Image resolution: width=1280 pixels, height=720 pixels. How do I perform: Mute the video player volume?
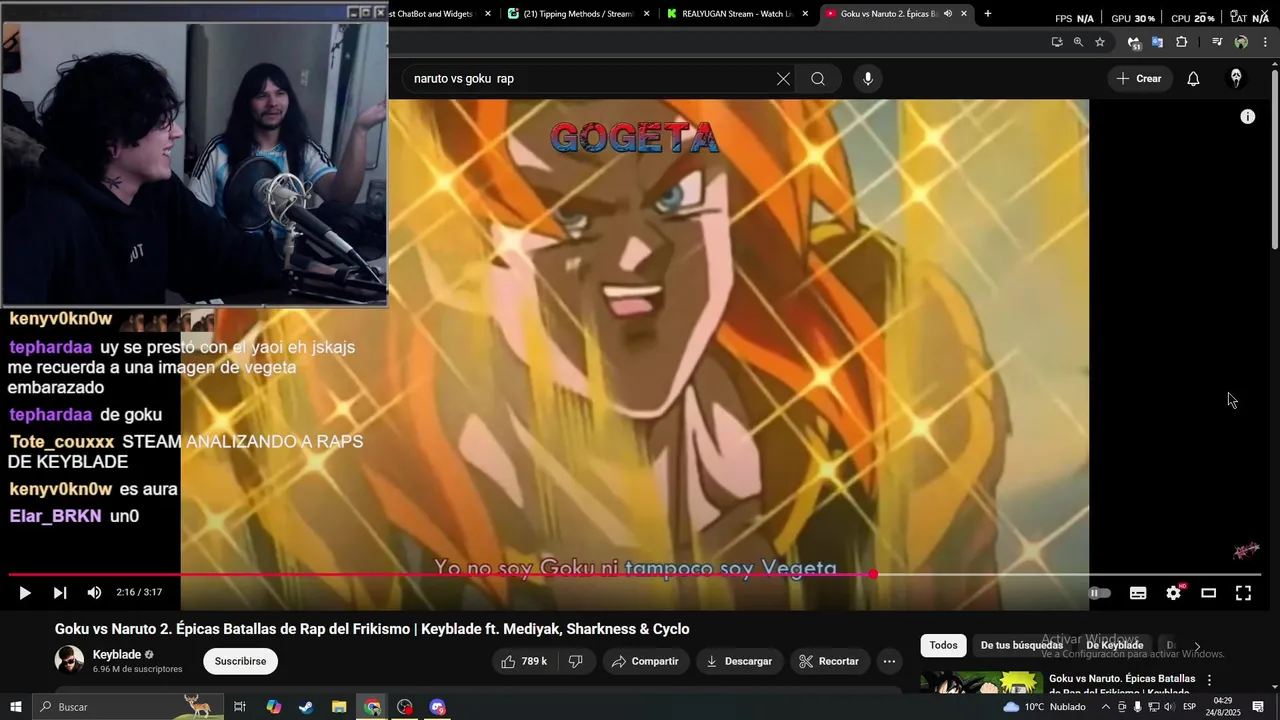[94, 593]
